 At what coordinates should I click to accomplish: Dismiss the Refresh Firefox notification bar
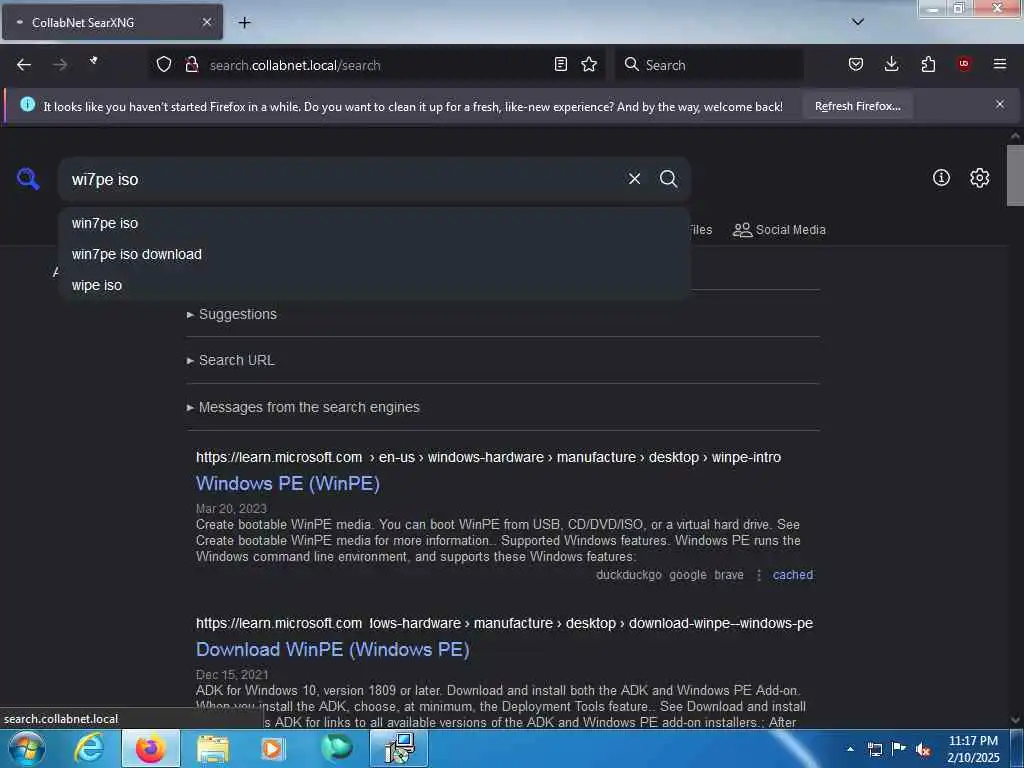1000,104
